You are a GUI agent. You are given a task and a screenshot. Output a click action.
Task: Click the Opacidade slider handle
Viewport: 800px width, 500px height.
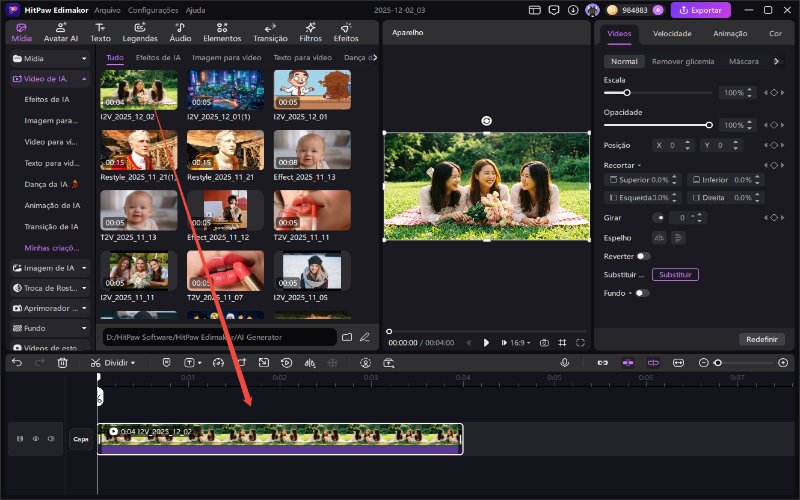709,125
